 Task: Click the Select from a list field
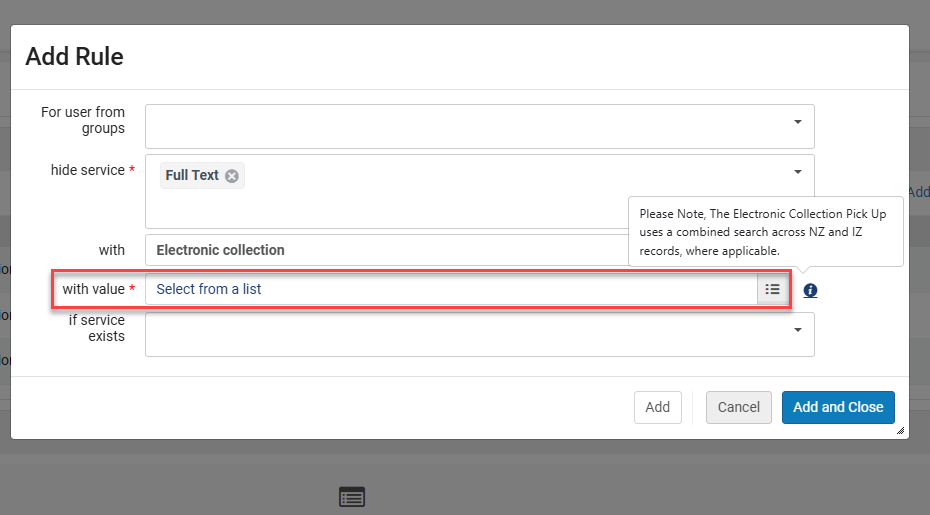[x=450, y=289]
